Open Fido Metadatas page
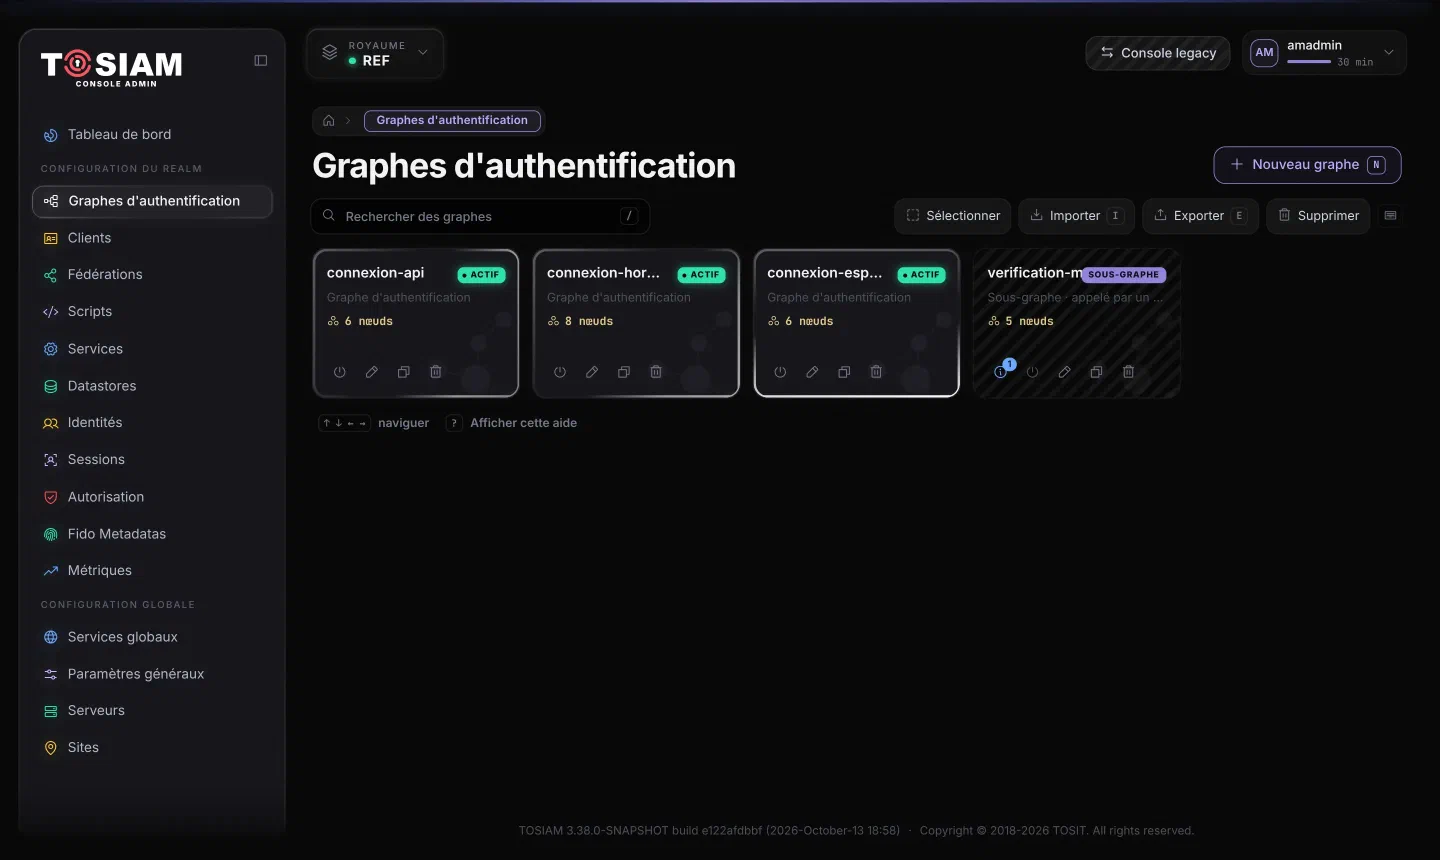 [152, 534]
